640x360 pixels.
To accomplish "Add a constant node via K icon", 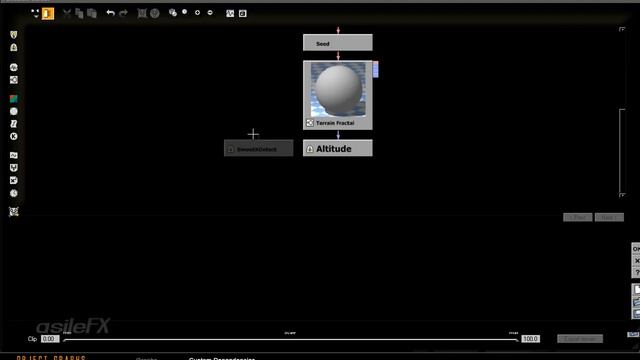I will tap(14, 136).
